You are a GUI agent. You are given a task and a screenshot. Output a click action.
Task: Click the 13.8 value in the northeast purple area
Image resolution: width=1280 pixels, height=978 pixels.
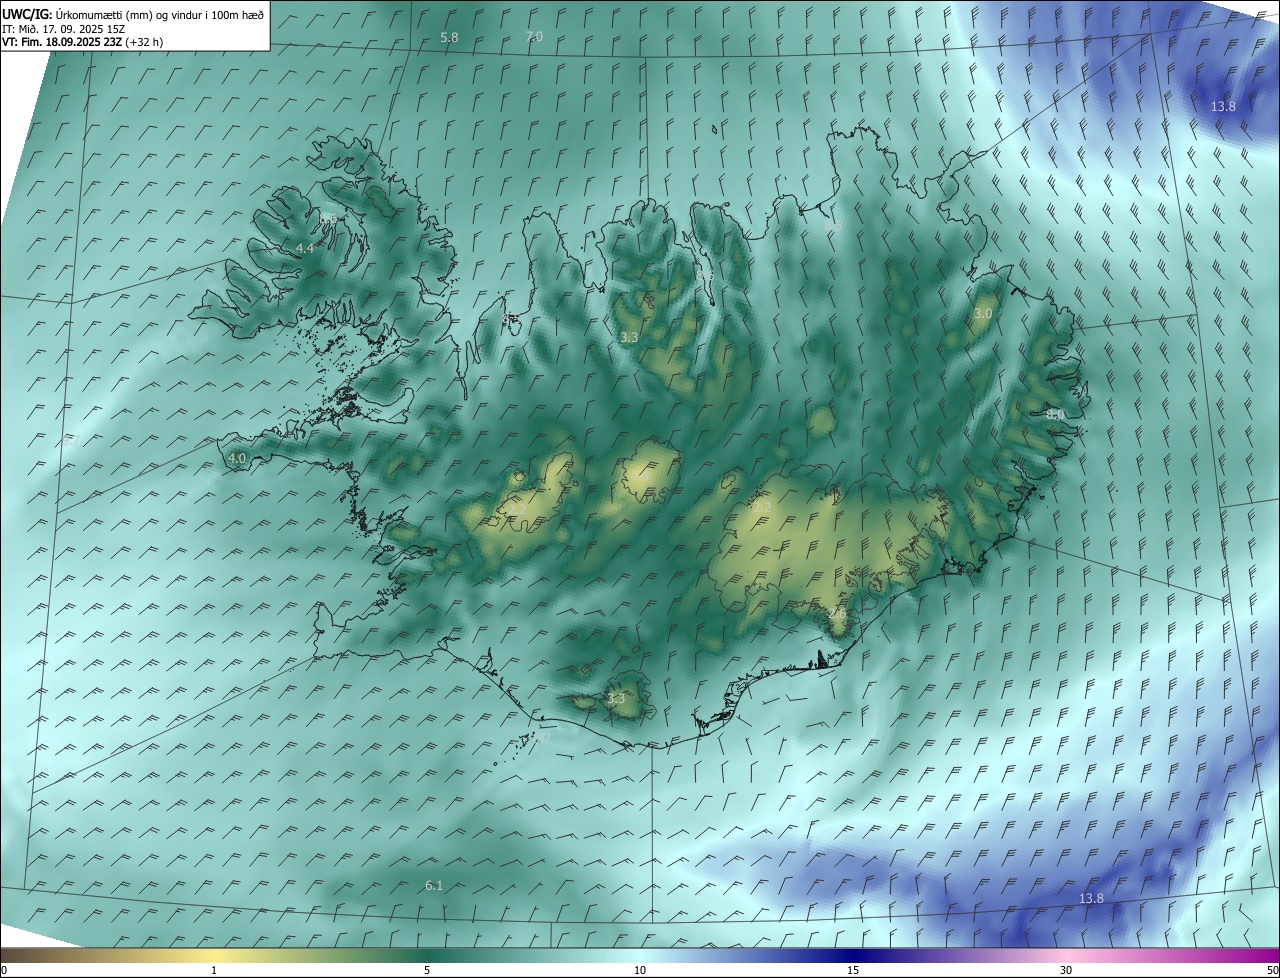(1224, 107)
